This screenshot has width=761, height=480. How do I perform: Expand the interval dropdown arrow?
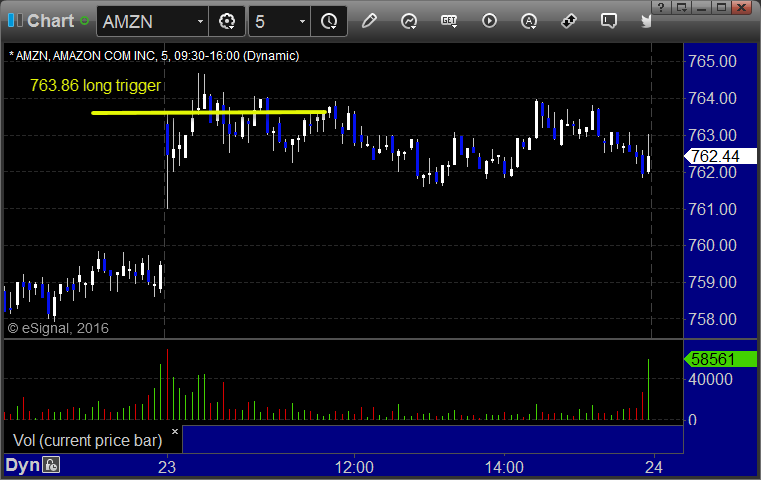[x=302, y=21]
